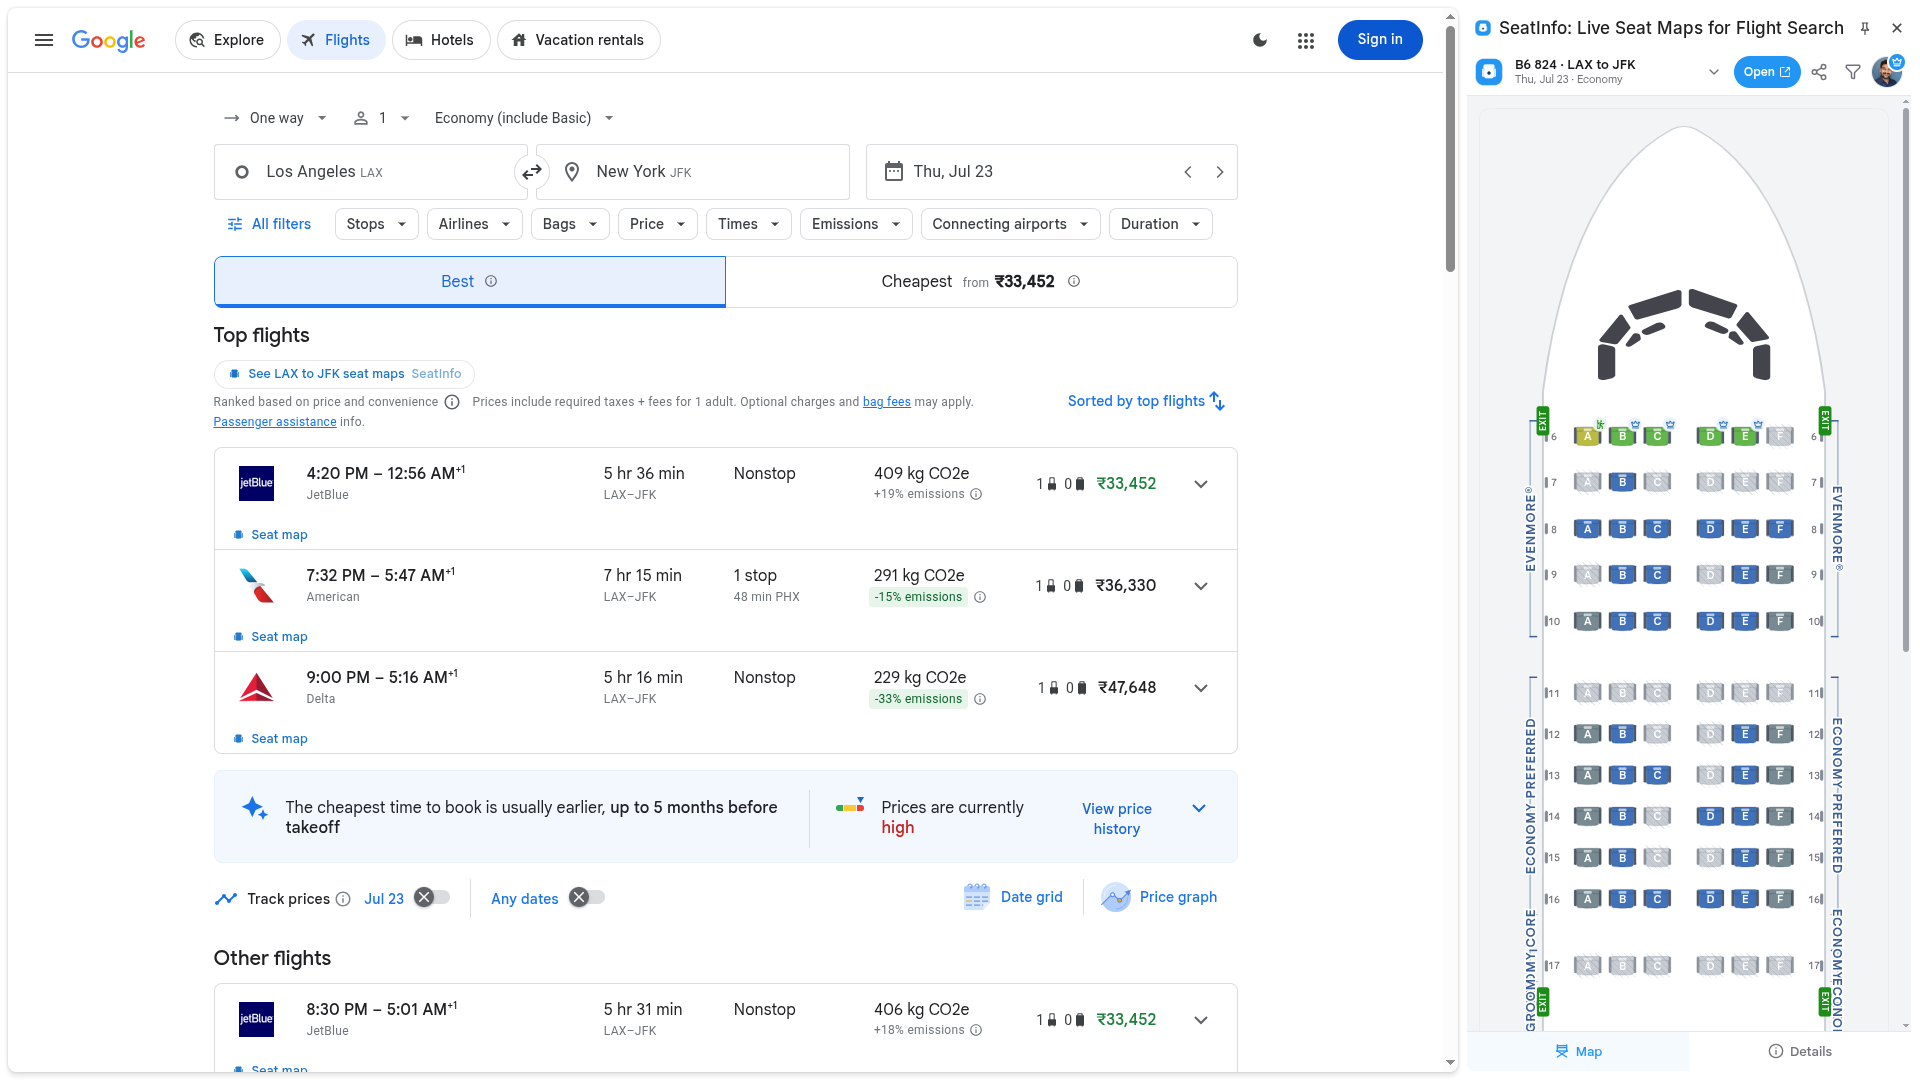Open the Explore tab
1920x1080 pixels.
pyautogui.click(x=228, y=40)
